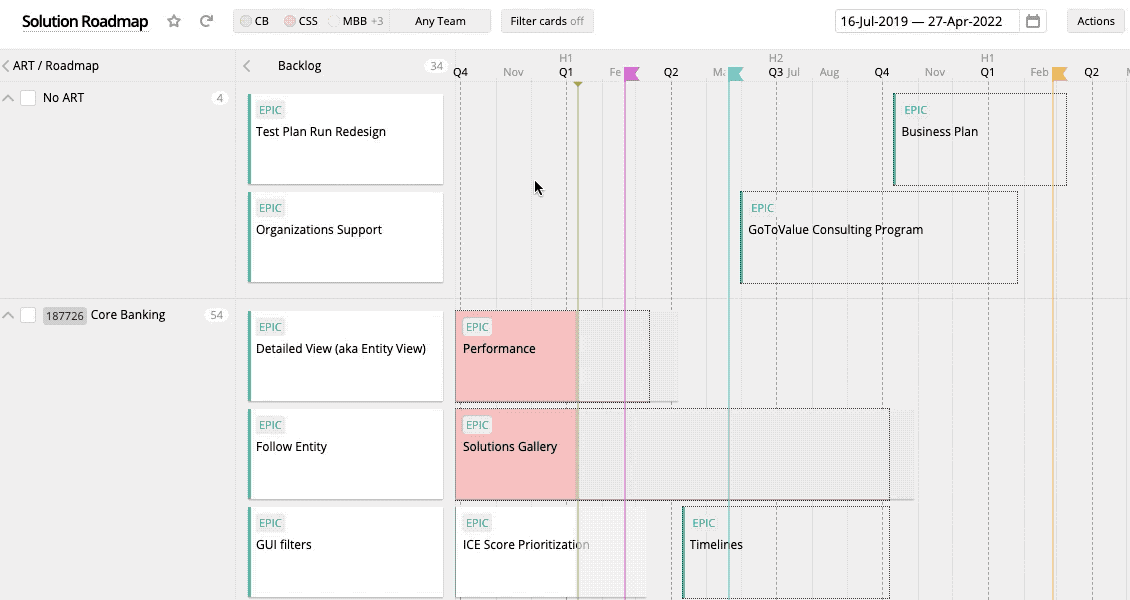Click the date range input field
1130x600 pixels.
pyautogui.click(x=925, y=20)
